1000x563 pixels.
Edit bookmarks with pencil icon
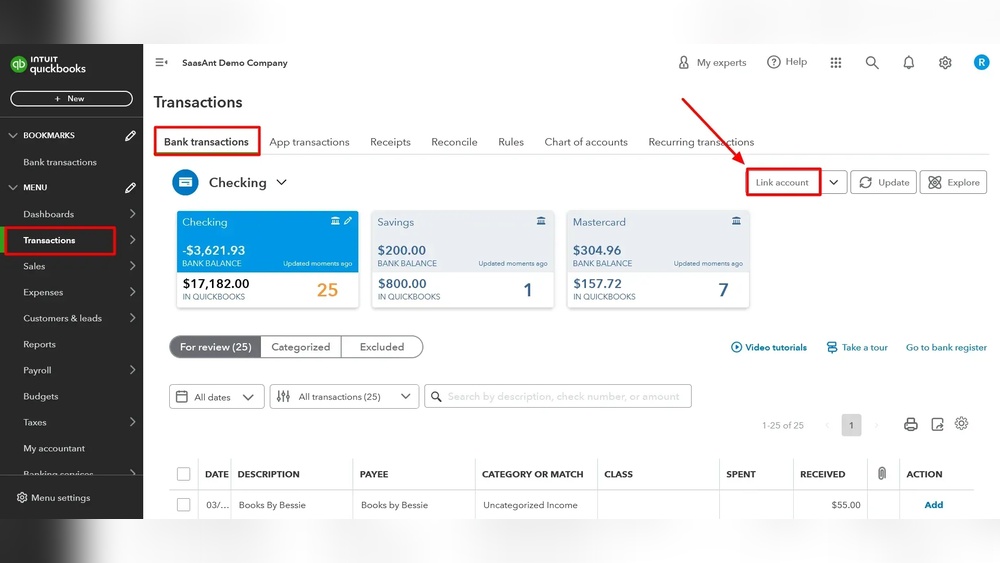click(x=130, y=135)
